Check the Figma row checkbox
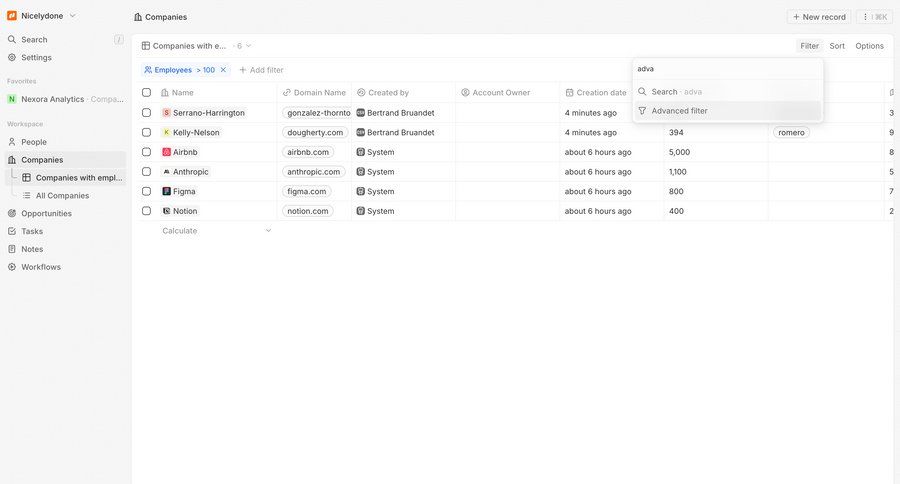The height and width of the screenshot is (484, 900). pos(146,191)
